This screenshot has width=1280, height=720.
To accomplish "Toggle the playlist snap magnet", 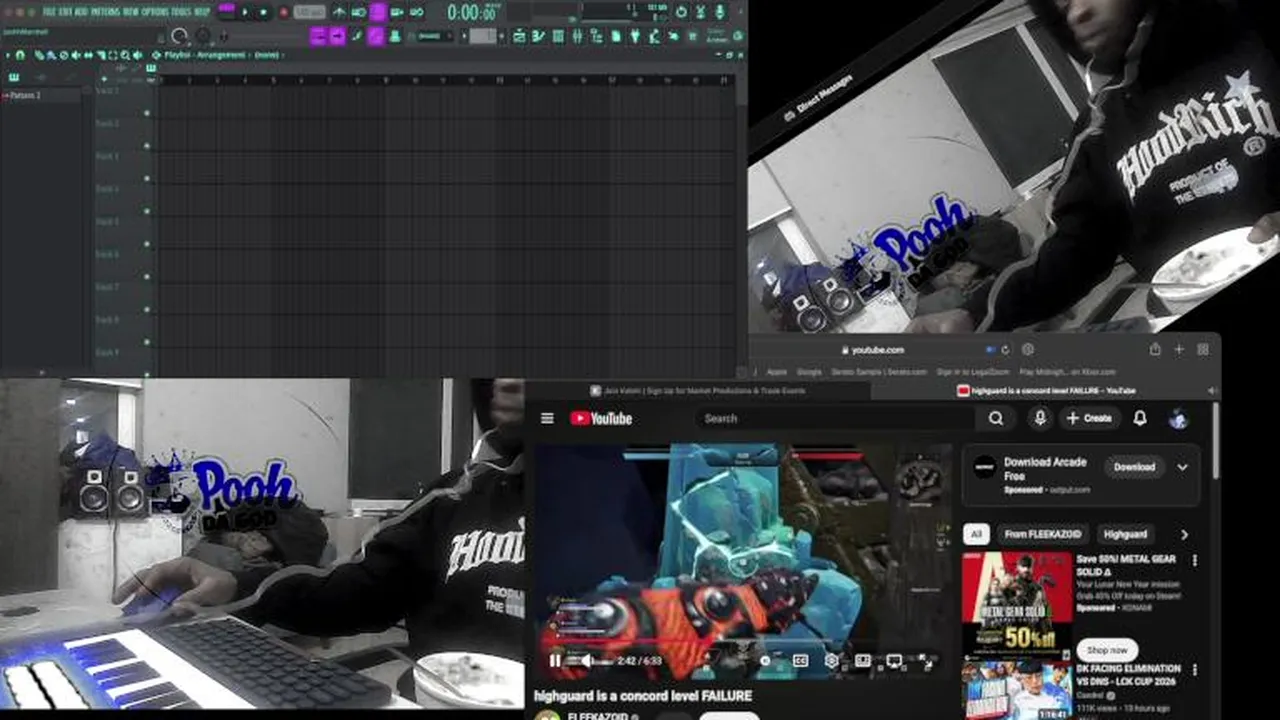I will tap(19, 55).
